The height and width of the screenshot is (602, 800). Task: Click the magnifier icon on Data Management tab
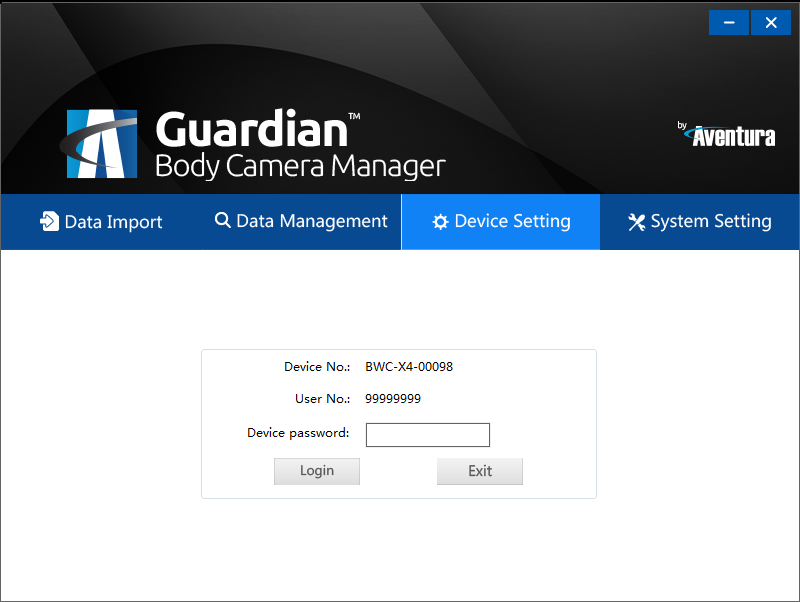(221, 221)
